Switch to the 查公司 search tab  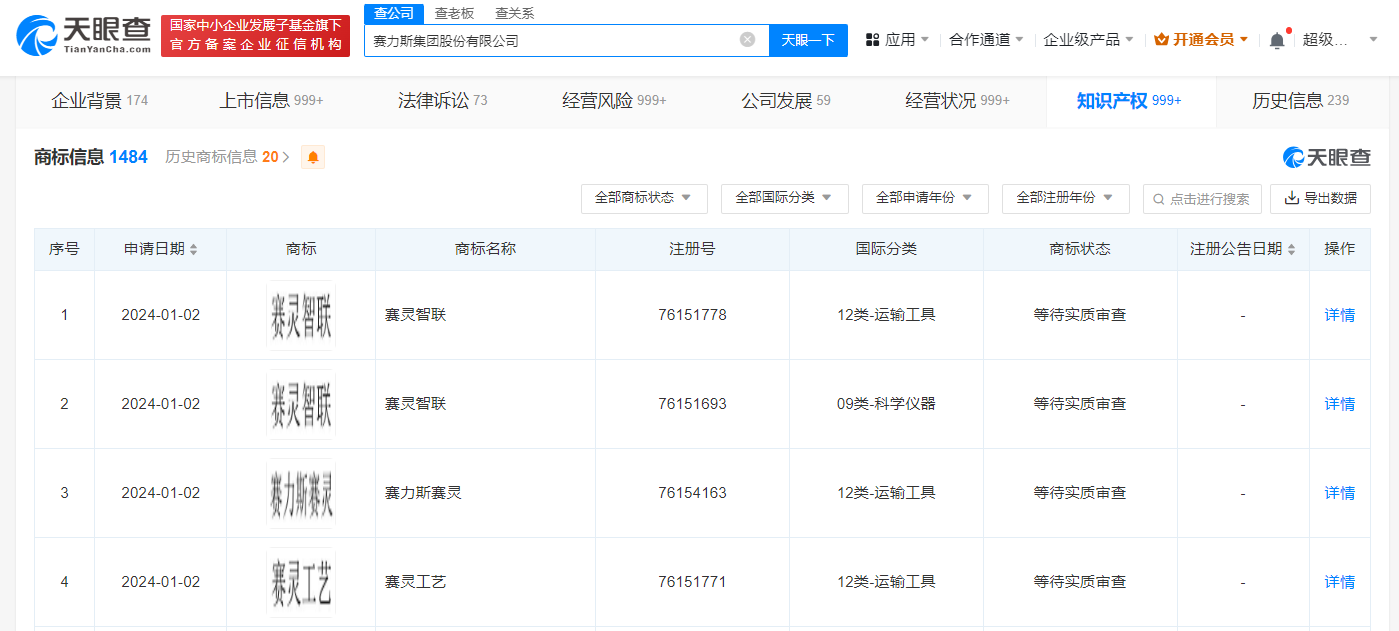click(394, 13)
